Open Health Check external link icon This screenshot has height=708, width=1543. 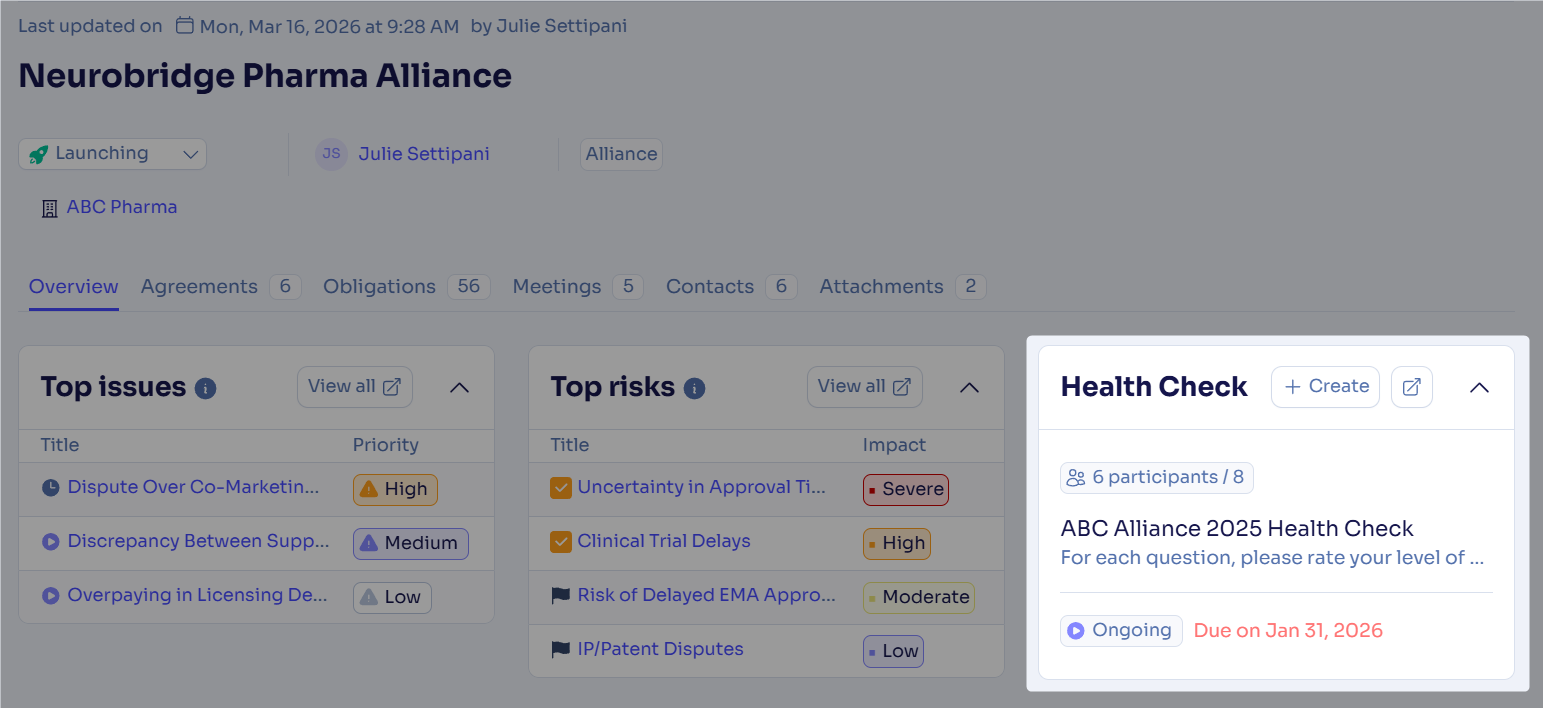pyautogui.click(x=1411, y=387)
